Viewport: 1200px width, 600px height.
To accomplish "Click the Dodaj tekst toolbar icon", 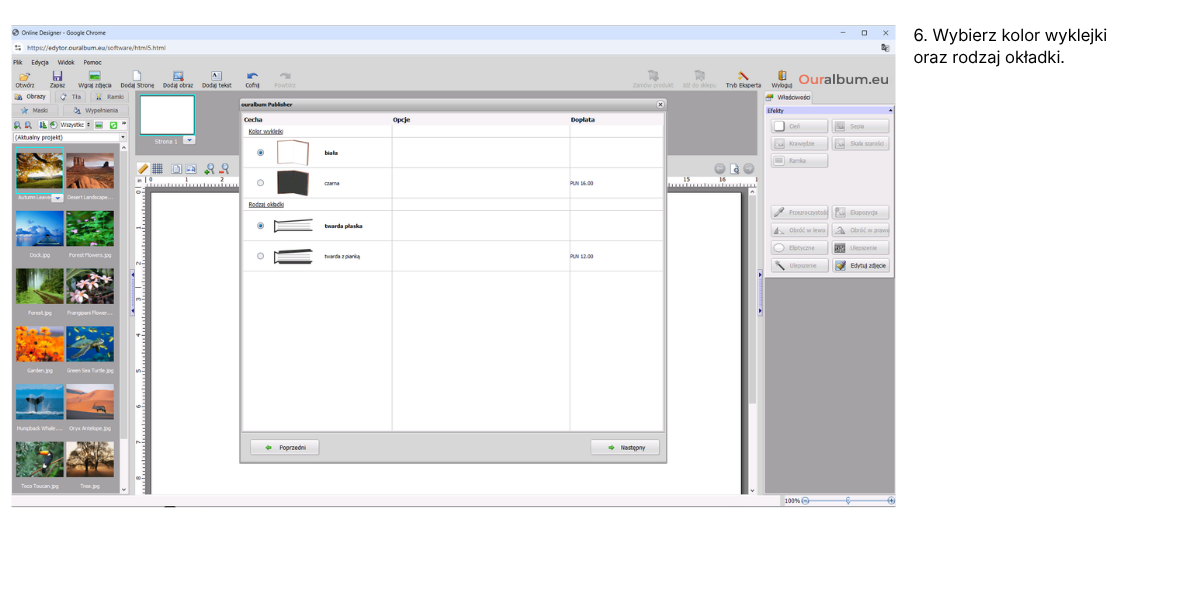I will coord(216,76).
